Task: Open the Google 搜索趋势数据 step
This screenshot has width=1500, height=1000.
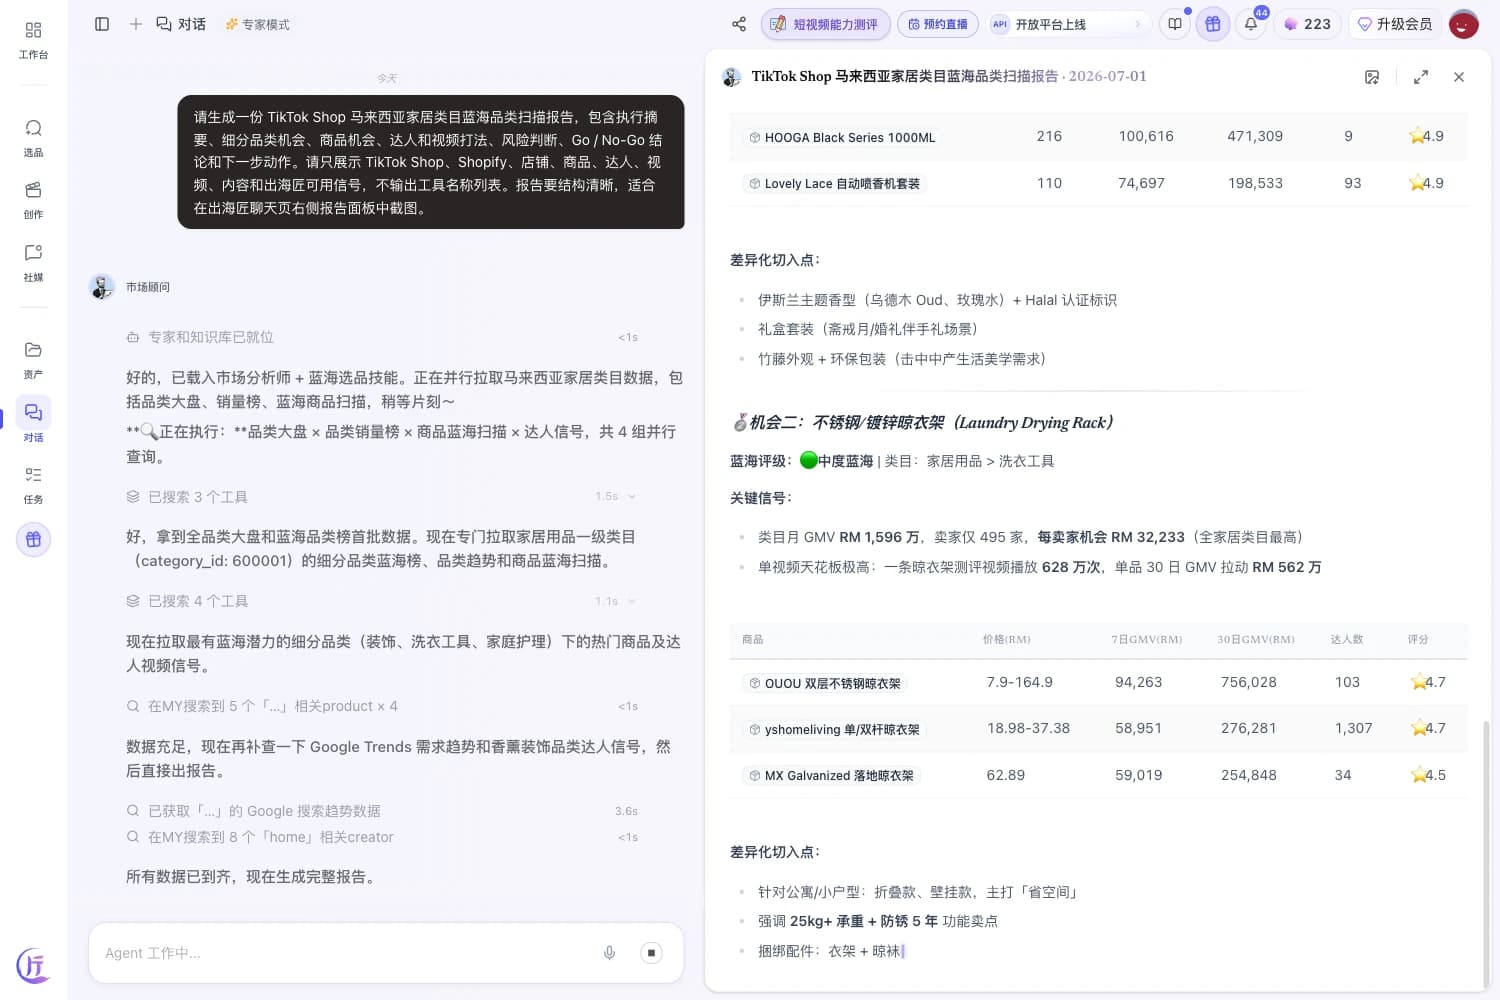Action: pyautogui.click(x=381, y=811)
